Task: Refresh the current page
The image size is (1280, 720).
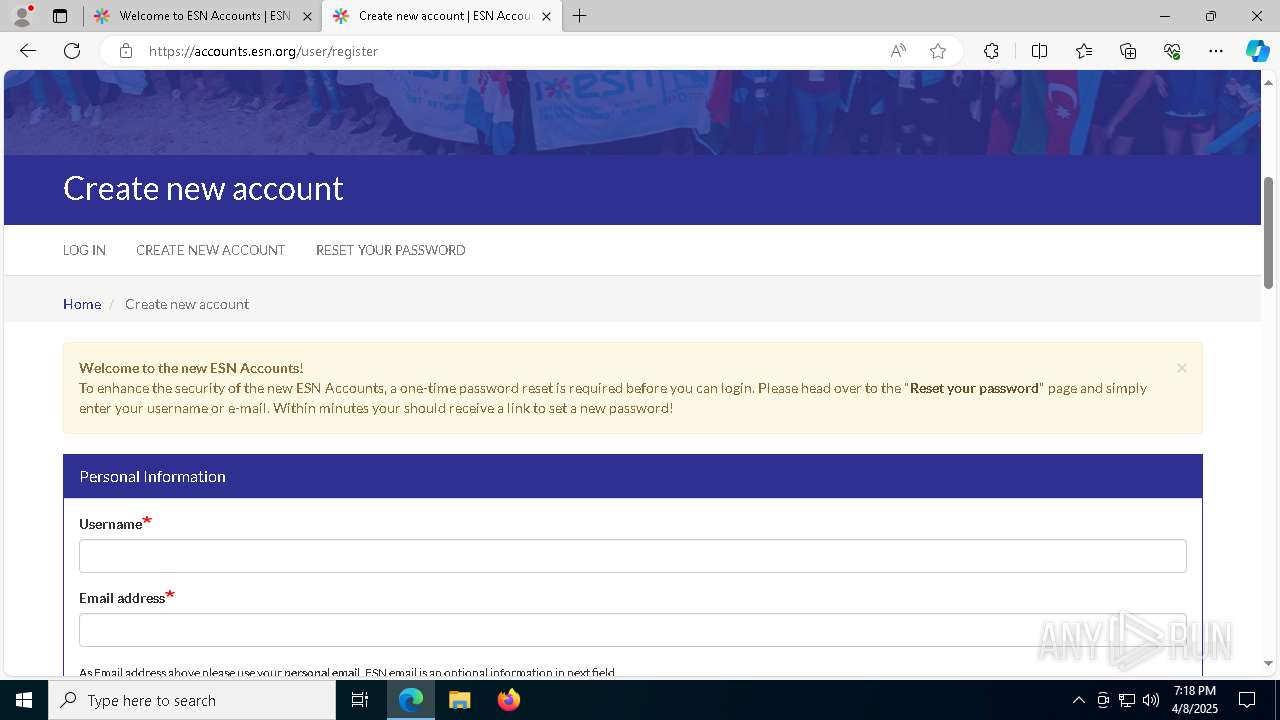Action: (72, 51)
